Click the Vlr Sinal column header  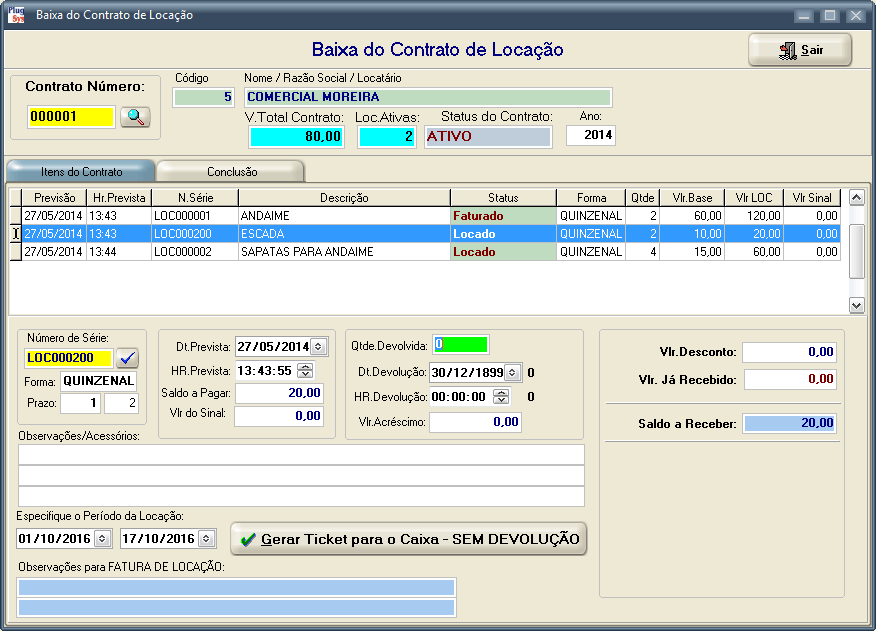pos(812,198)
